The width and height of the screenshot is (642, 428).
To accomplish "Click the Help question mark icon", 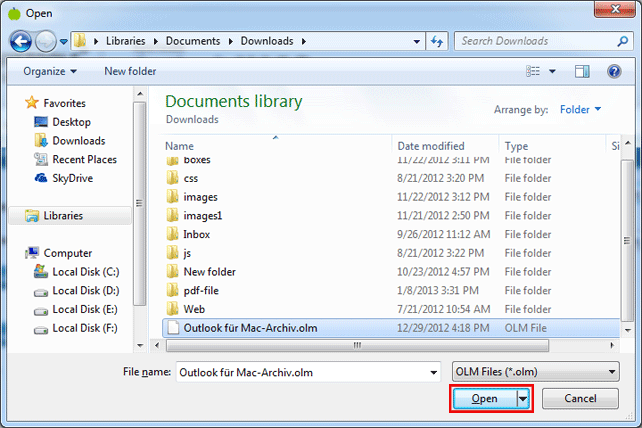I will pyautogui.click(x=614, y=72).
